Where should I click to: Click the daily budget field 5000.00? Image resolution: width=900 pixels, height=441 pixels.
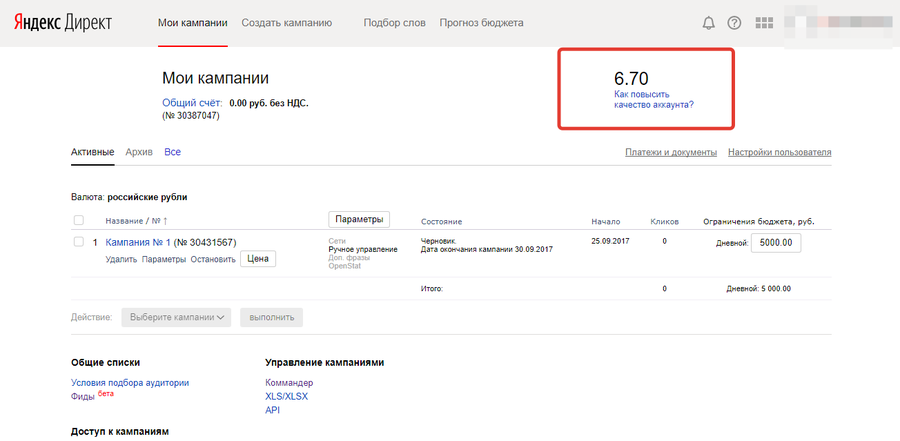pyautogui.click(x=776, y=243)
